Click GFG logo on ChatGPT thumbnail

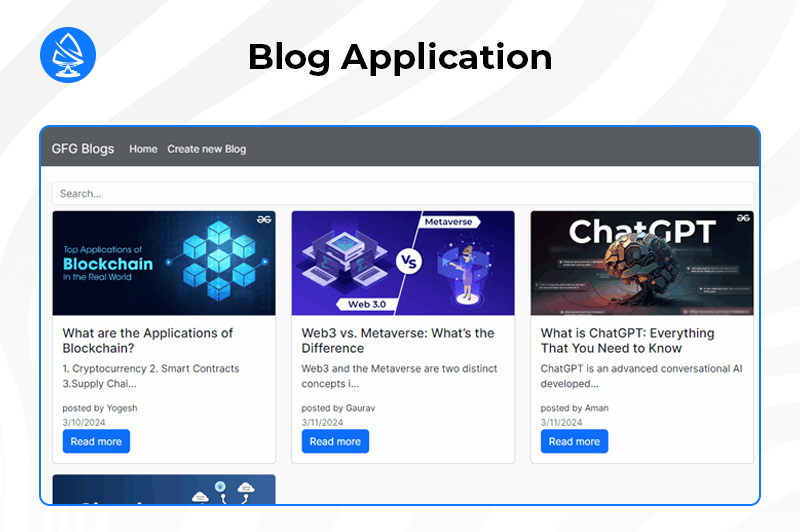pyautogui.click(x=743, y=218)
